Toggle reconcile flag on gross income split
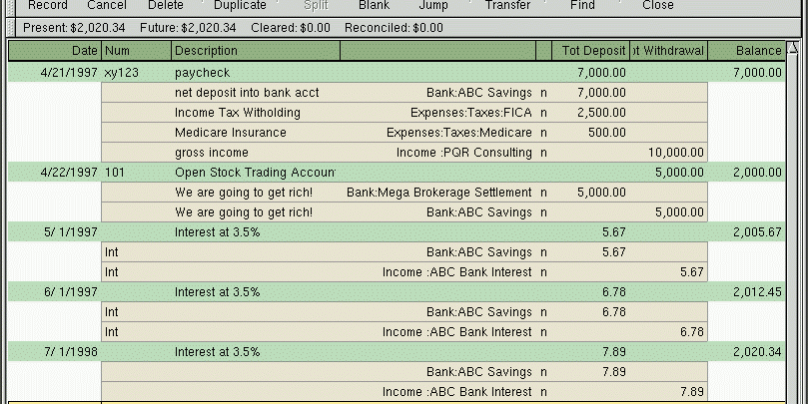 tap(543, 153)
